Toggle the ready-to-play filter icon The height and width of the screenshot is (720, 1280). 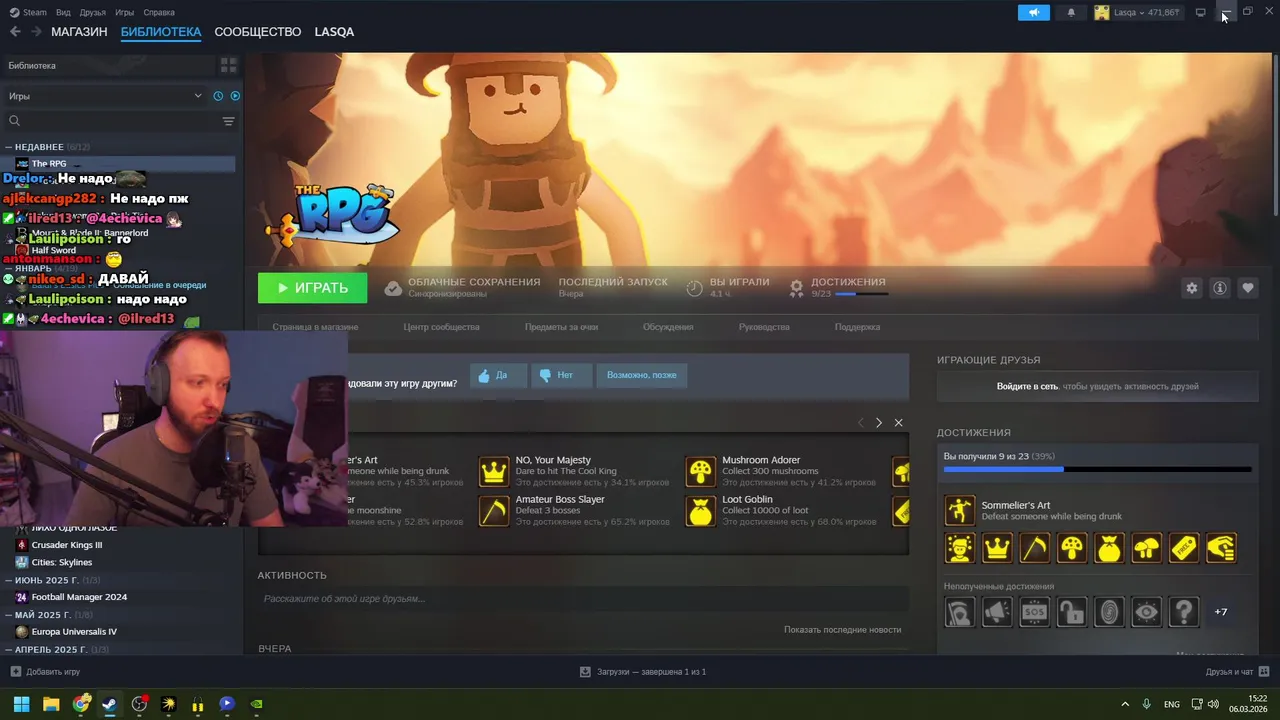[235, 96]
